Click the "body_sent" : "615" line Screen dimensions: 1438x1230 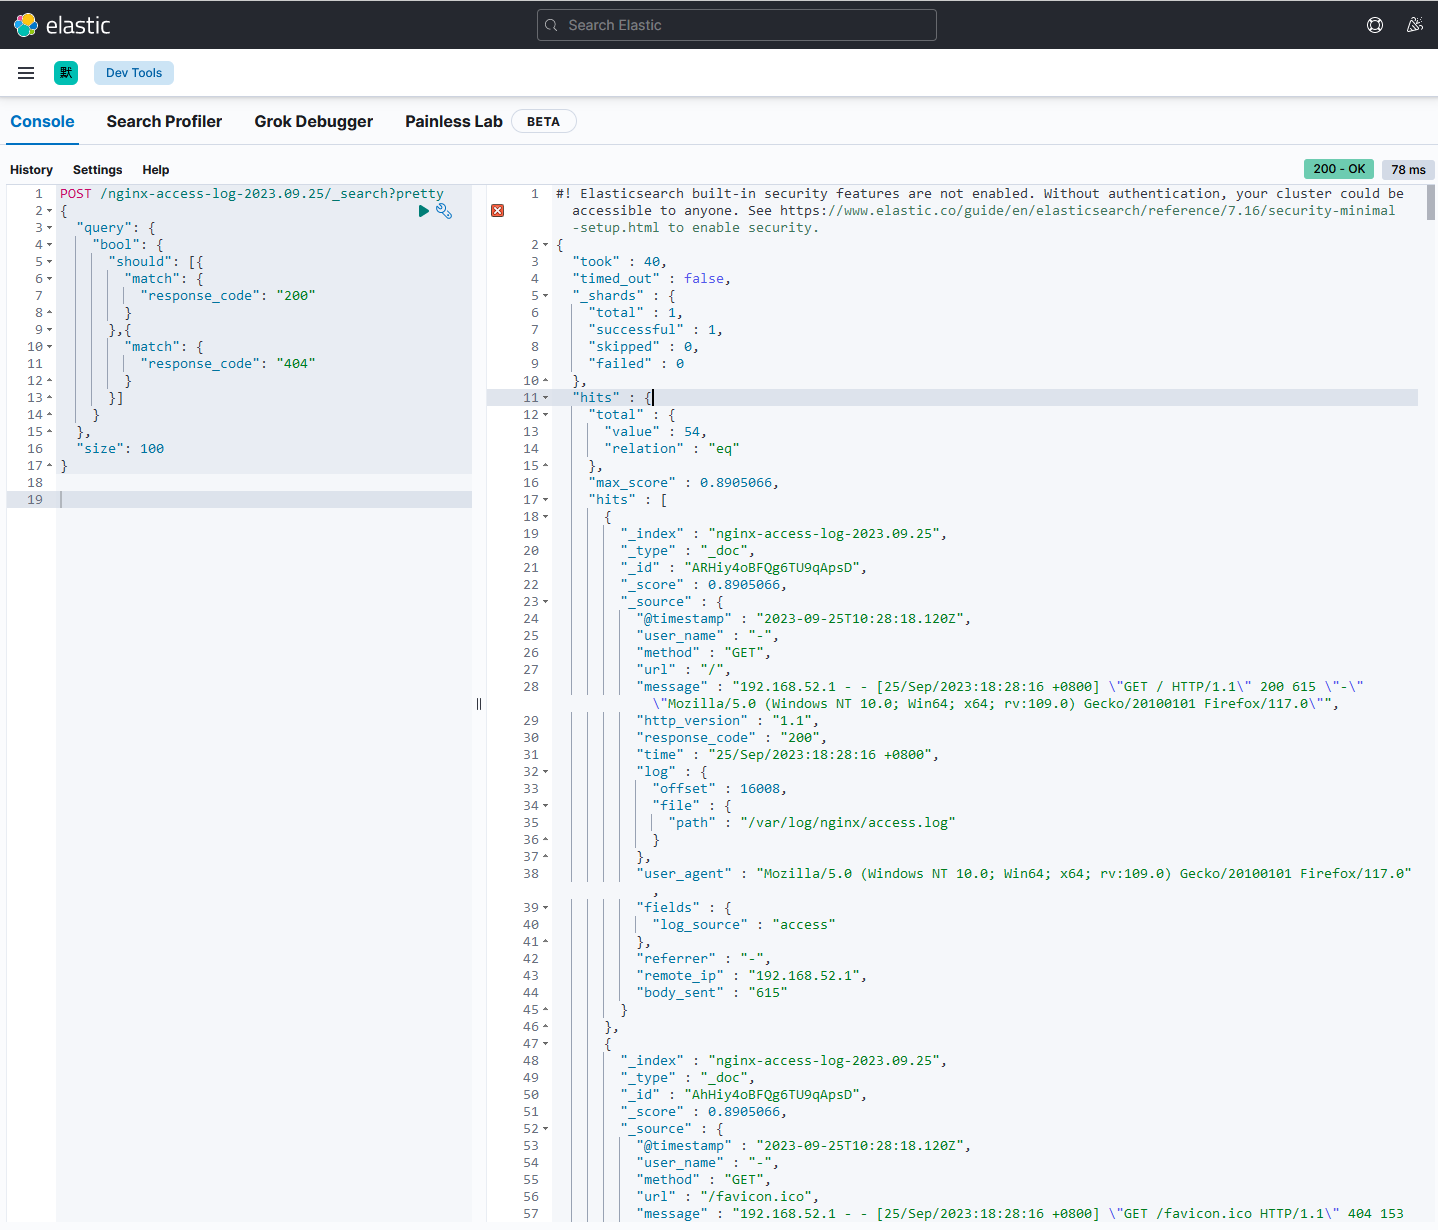click(x=712, y=993)
